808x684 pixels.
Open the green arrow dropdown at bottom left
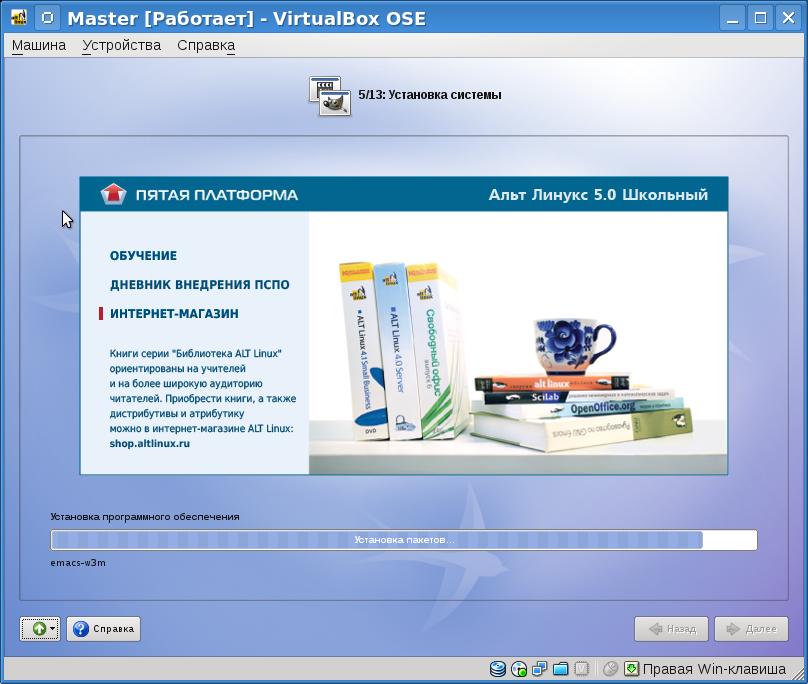point(40,629)
